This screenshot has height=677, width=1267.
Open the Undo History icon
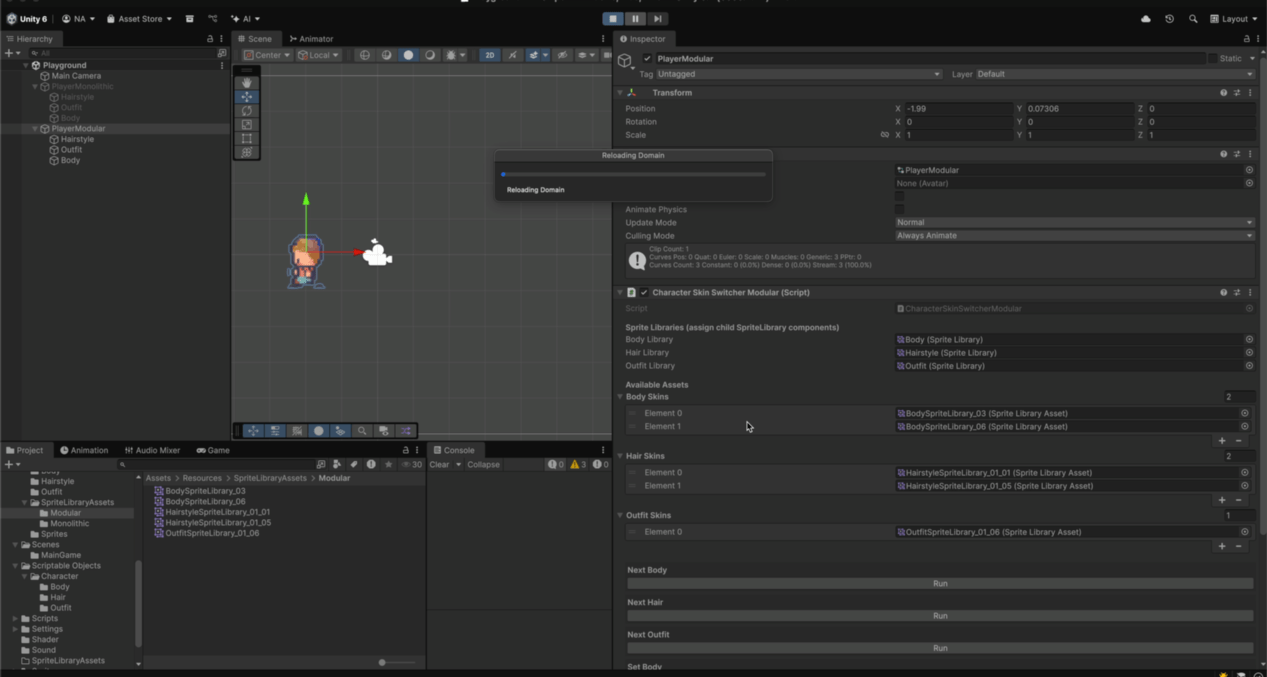coord(1169,19)
